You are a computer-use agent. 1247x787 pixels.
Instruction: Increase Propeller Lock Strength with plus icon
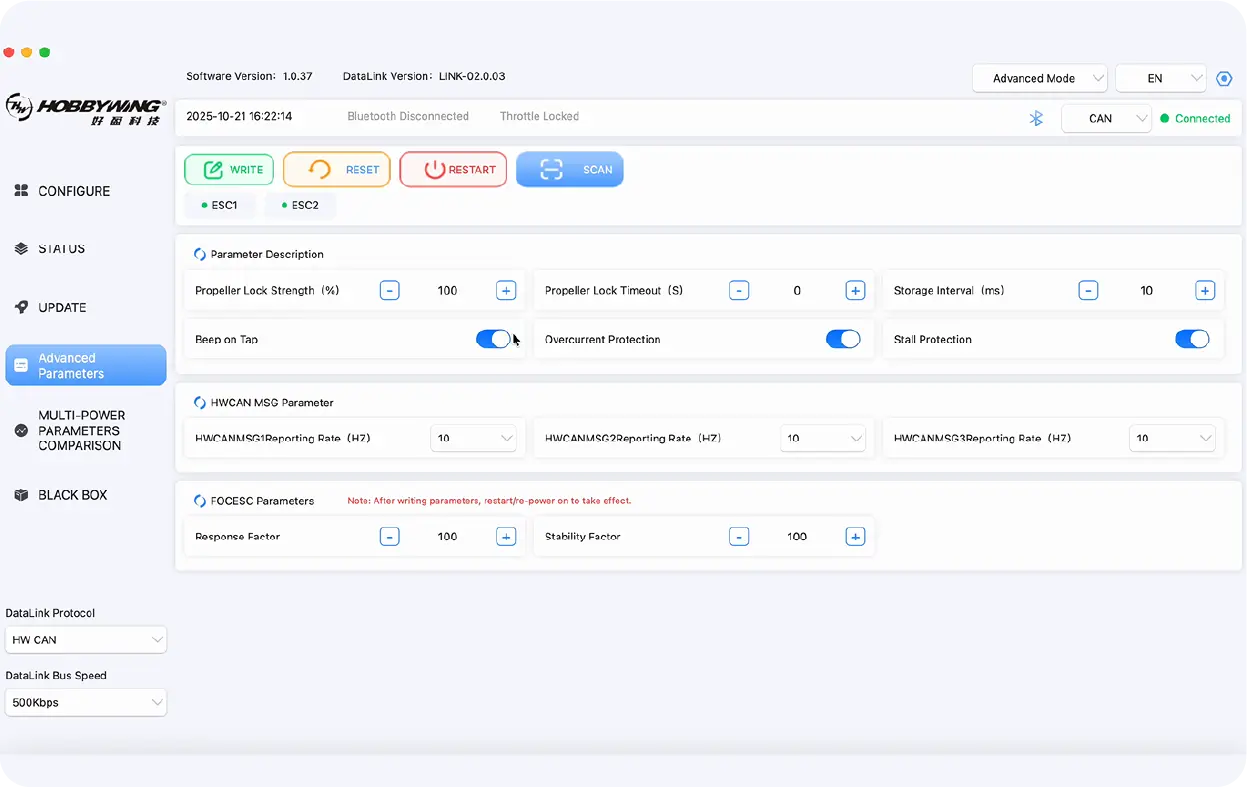(506, 291)
